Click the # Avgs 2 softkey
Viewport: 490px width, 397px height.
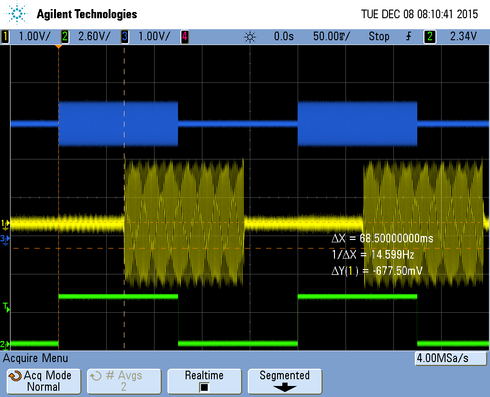[124, 381]
